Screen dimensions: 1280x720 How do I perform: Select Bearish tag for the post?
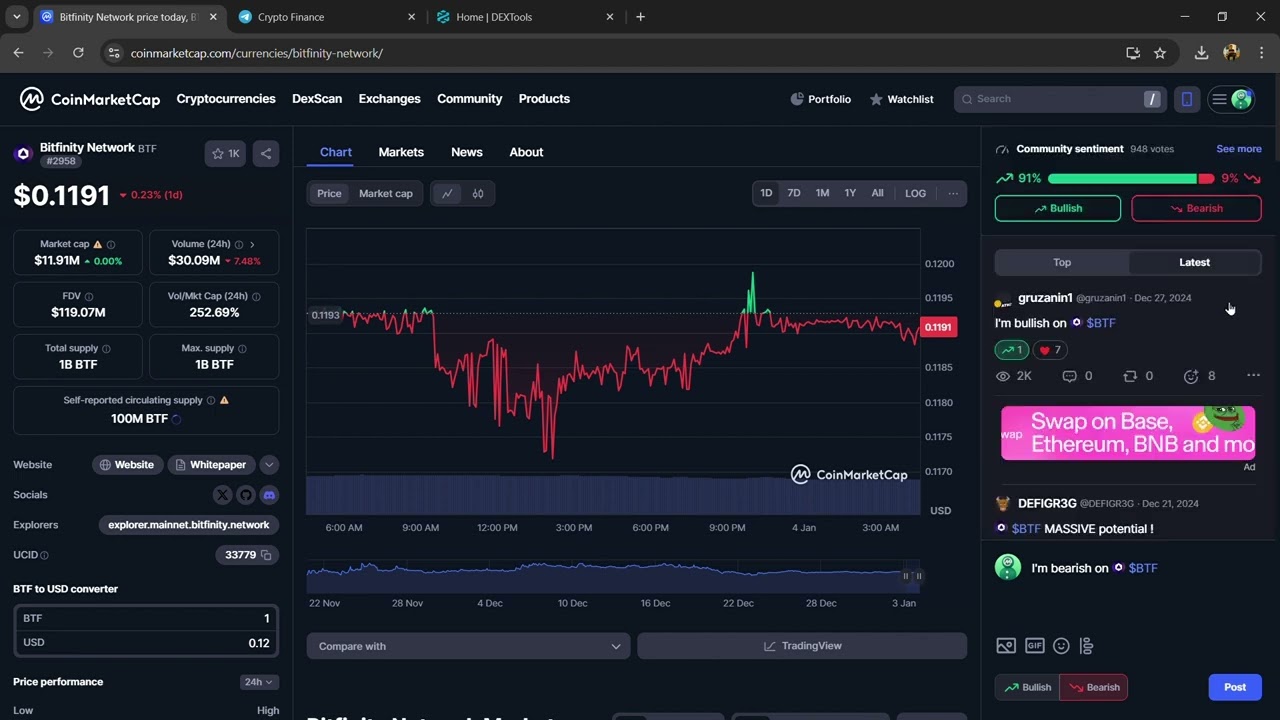point(1094,687)
